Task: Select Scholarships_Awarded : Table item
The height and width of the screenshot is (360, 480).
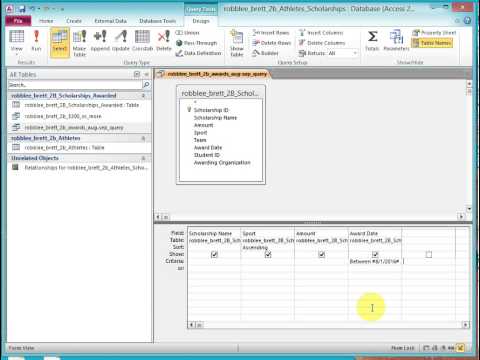Action: click(x=79, y=105)
